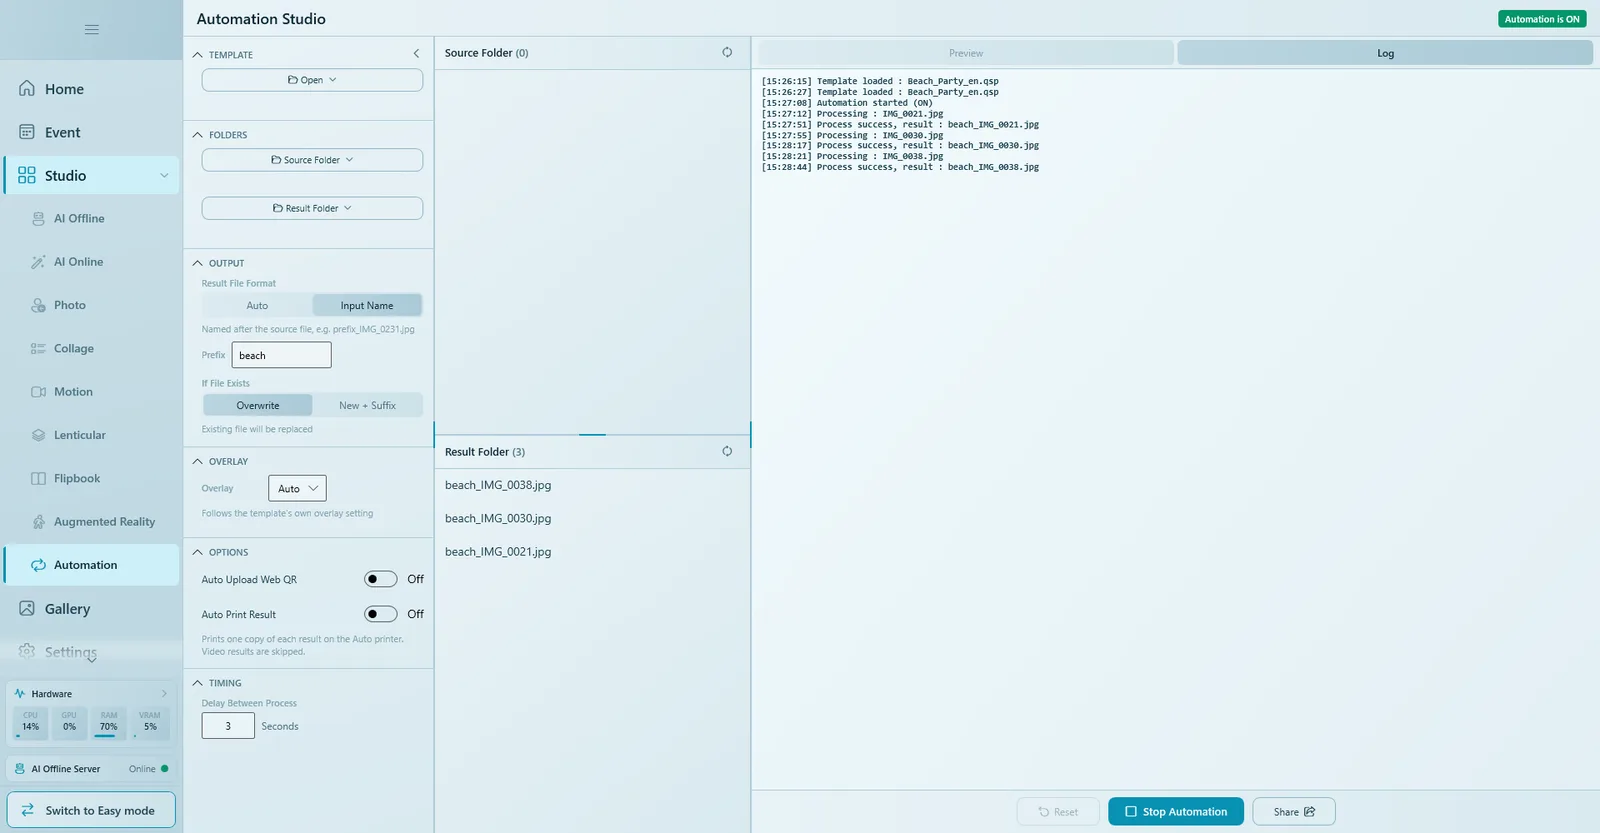Open the Flipbook studio page
This screenshot has height=833, width=1600.
91,478
